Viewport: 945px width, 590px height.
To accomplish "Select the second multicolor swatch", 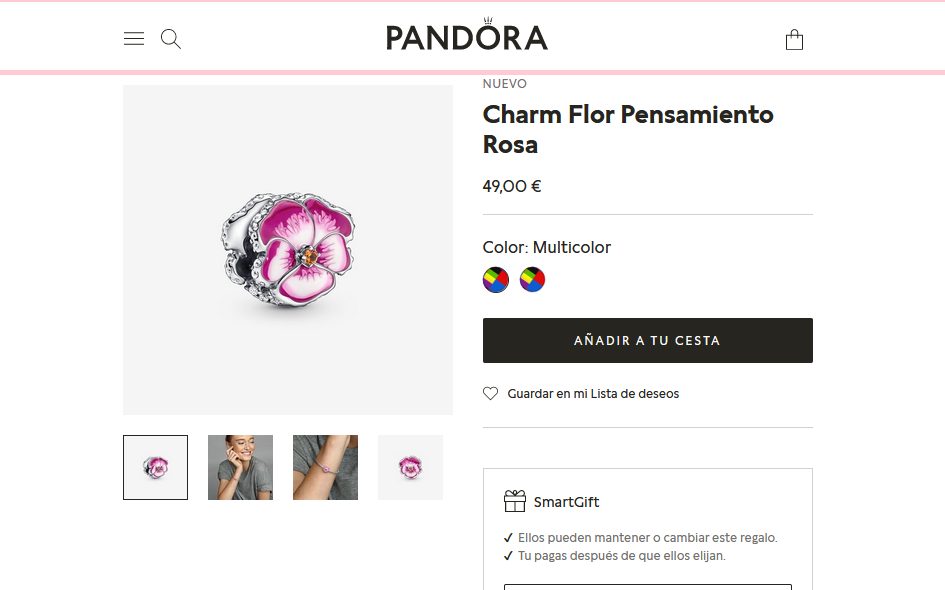I will pyautogui.click(x=533, y=279).
